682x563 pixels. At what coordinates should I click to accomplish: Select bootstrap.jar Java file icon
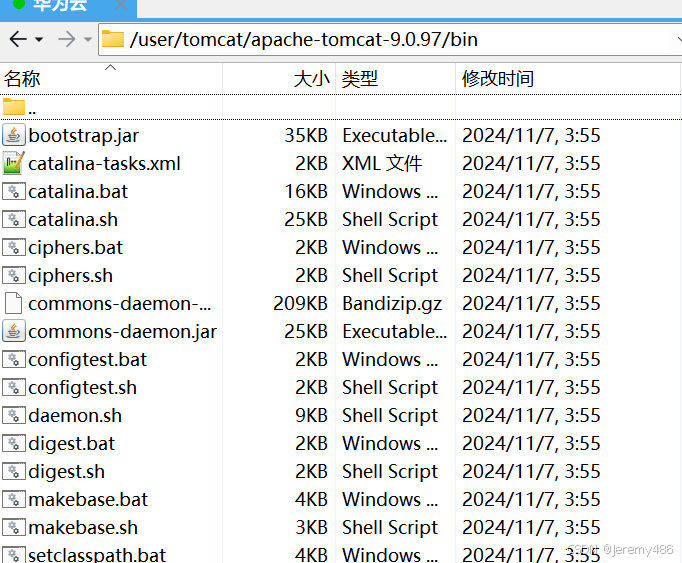(x=13, y=135)
